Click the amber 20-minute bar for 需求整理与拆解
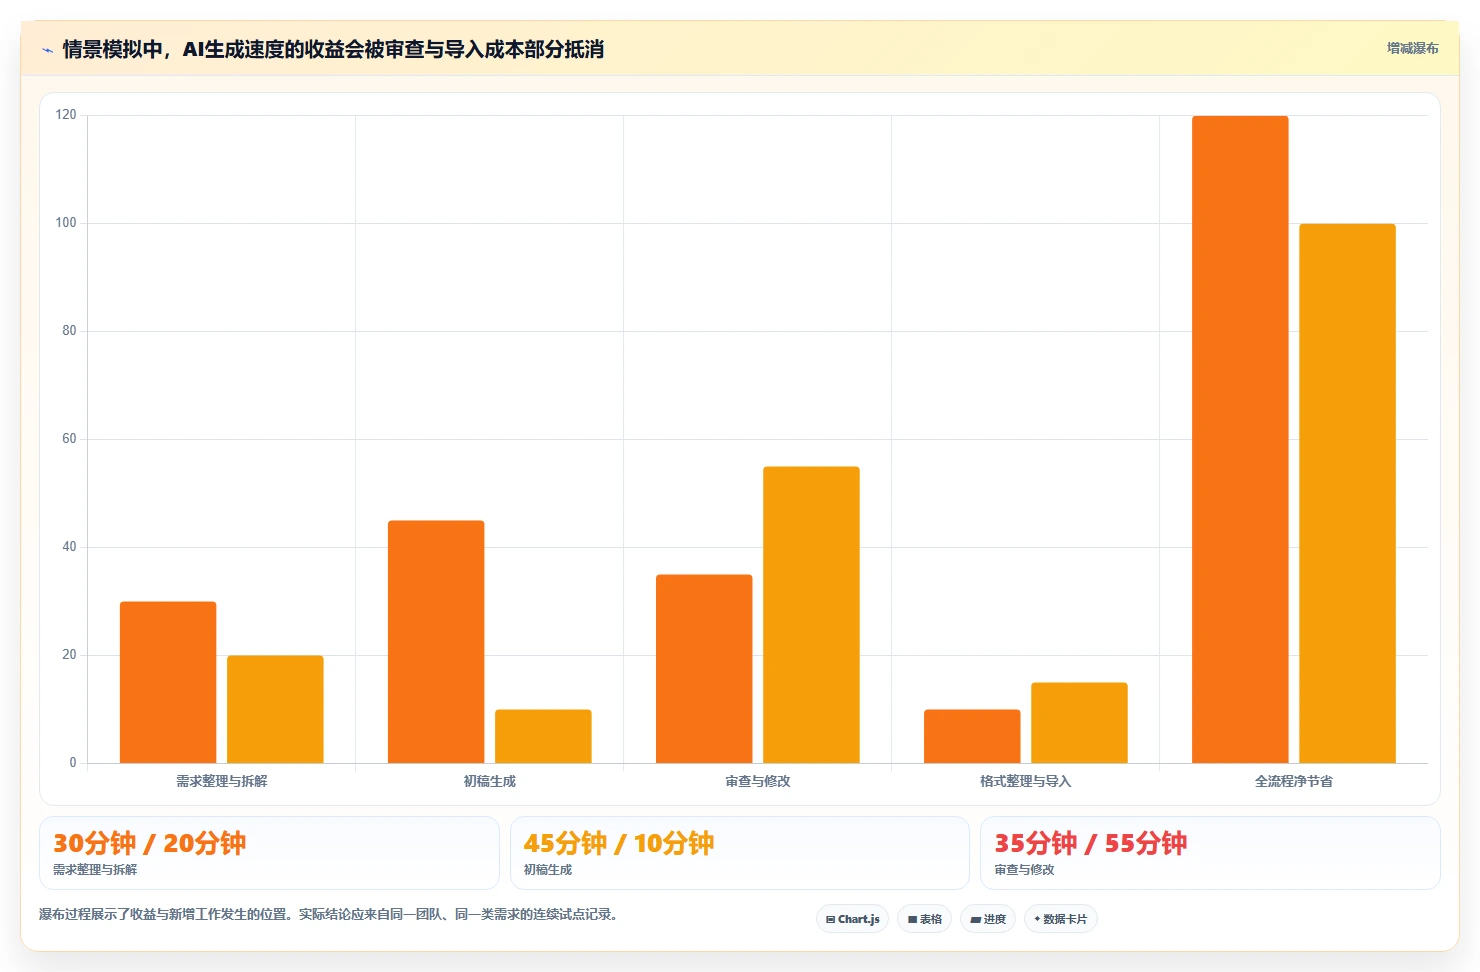The image size is (1480, 972). 275,709
